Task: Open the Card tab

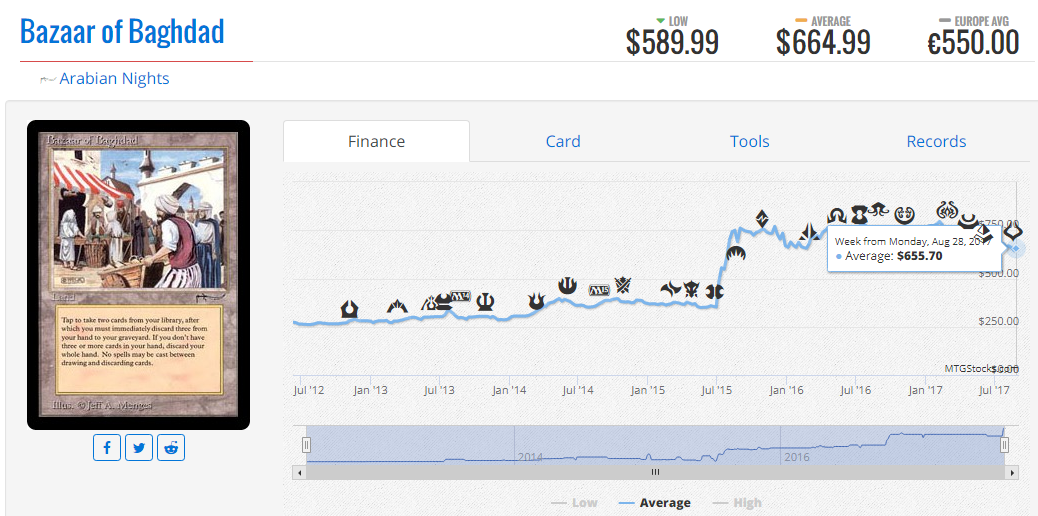Action: pyautogui.click(x=563, y=141)
